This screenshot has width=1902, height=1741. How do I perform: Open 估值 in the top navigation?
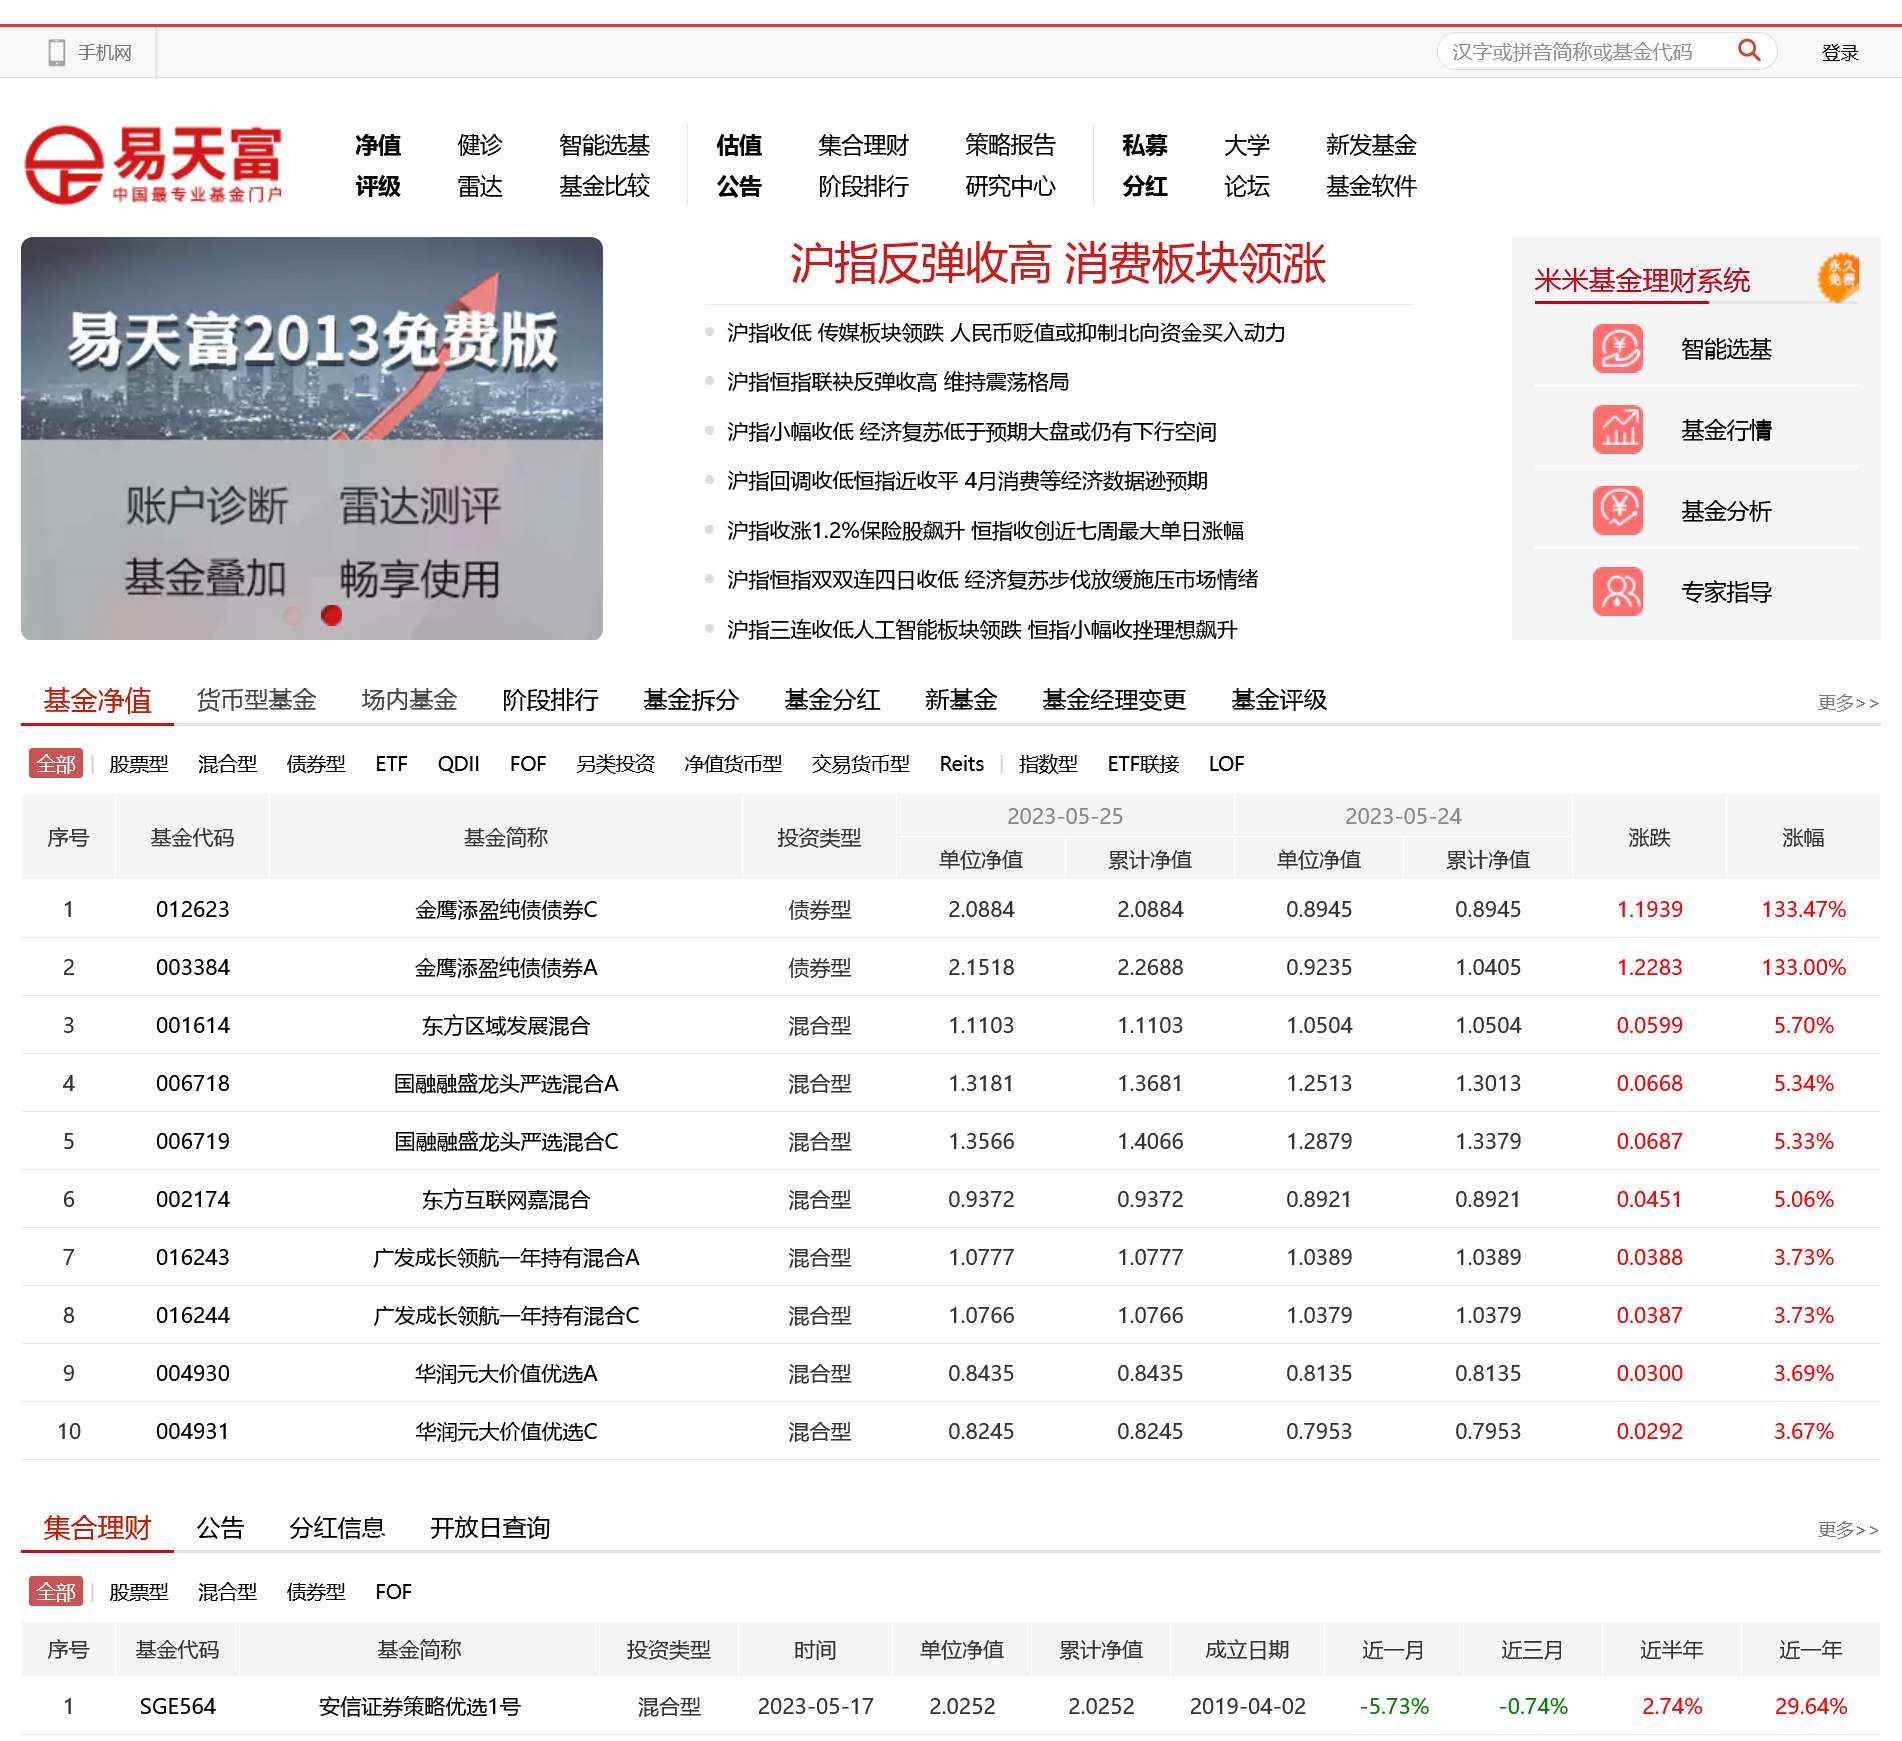tap(739, 145)
